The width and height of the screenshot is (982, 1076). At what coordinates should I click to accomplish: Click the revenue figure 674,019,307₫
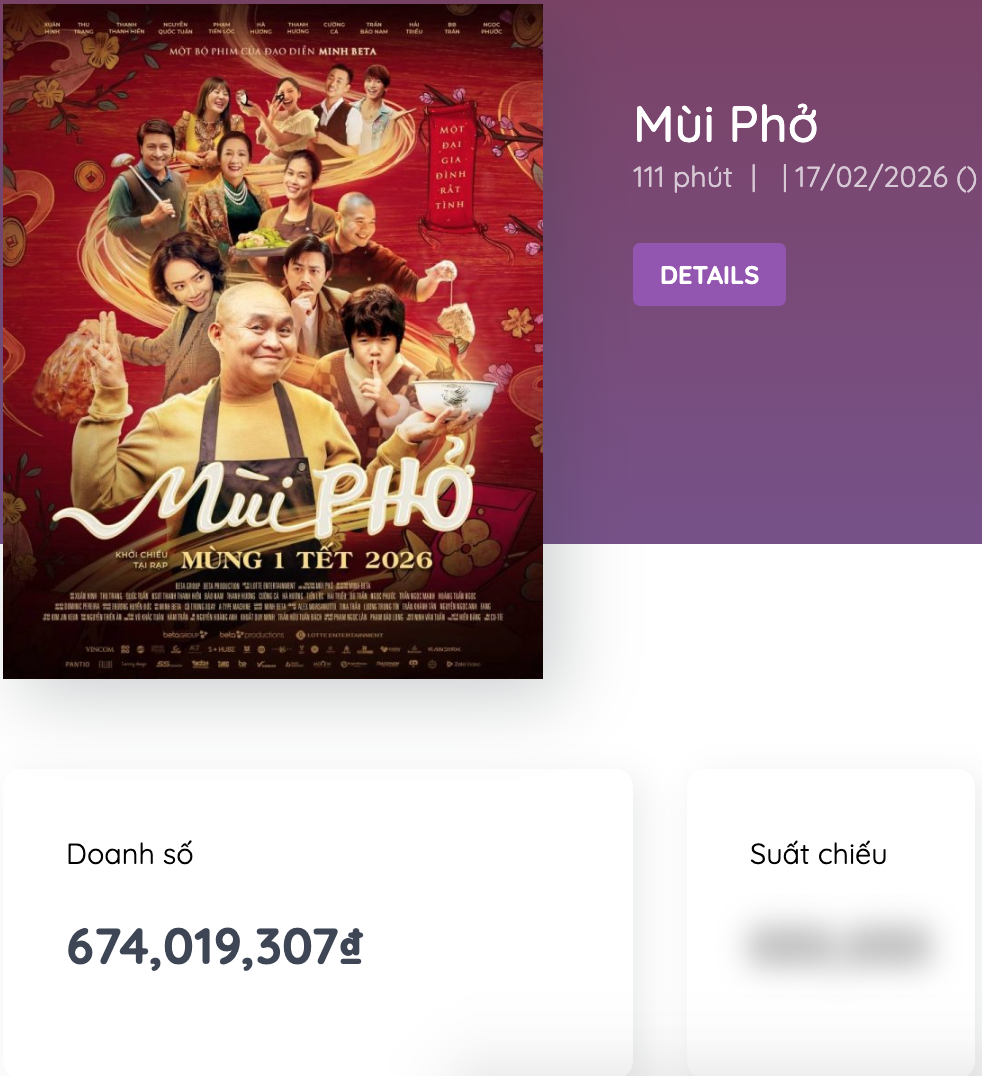coord(214,946)
